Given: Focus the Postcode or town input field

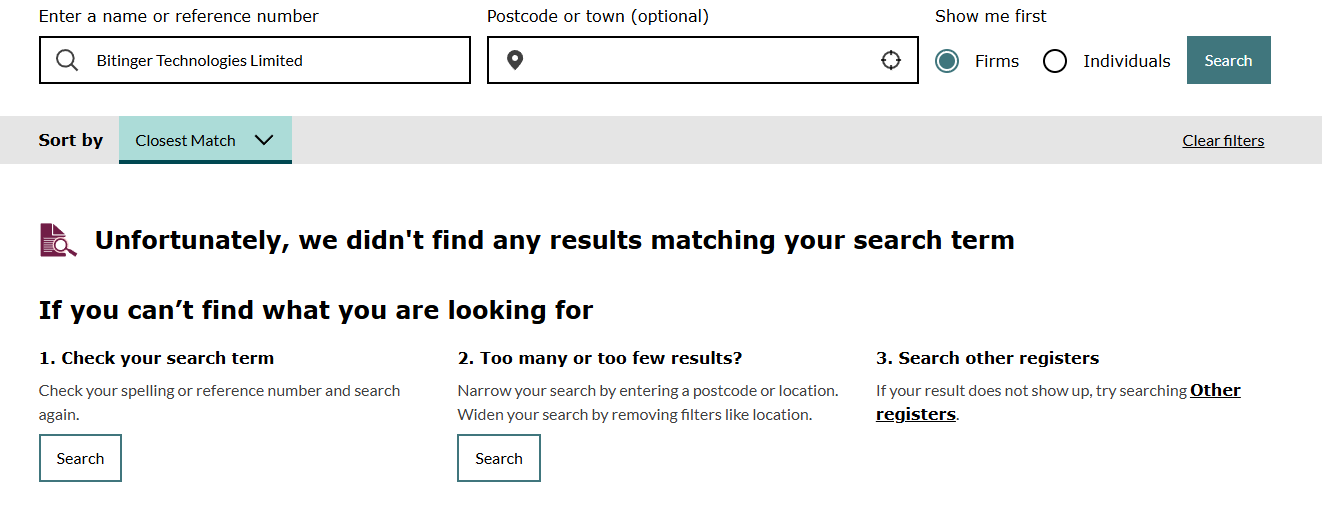Looking at the screenshot, I should coord(700,61).
